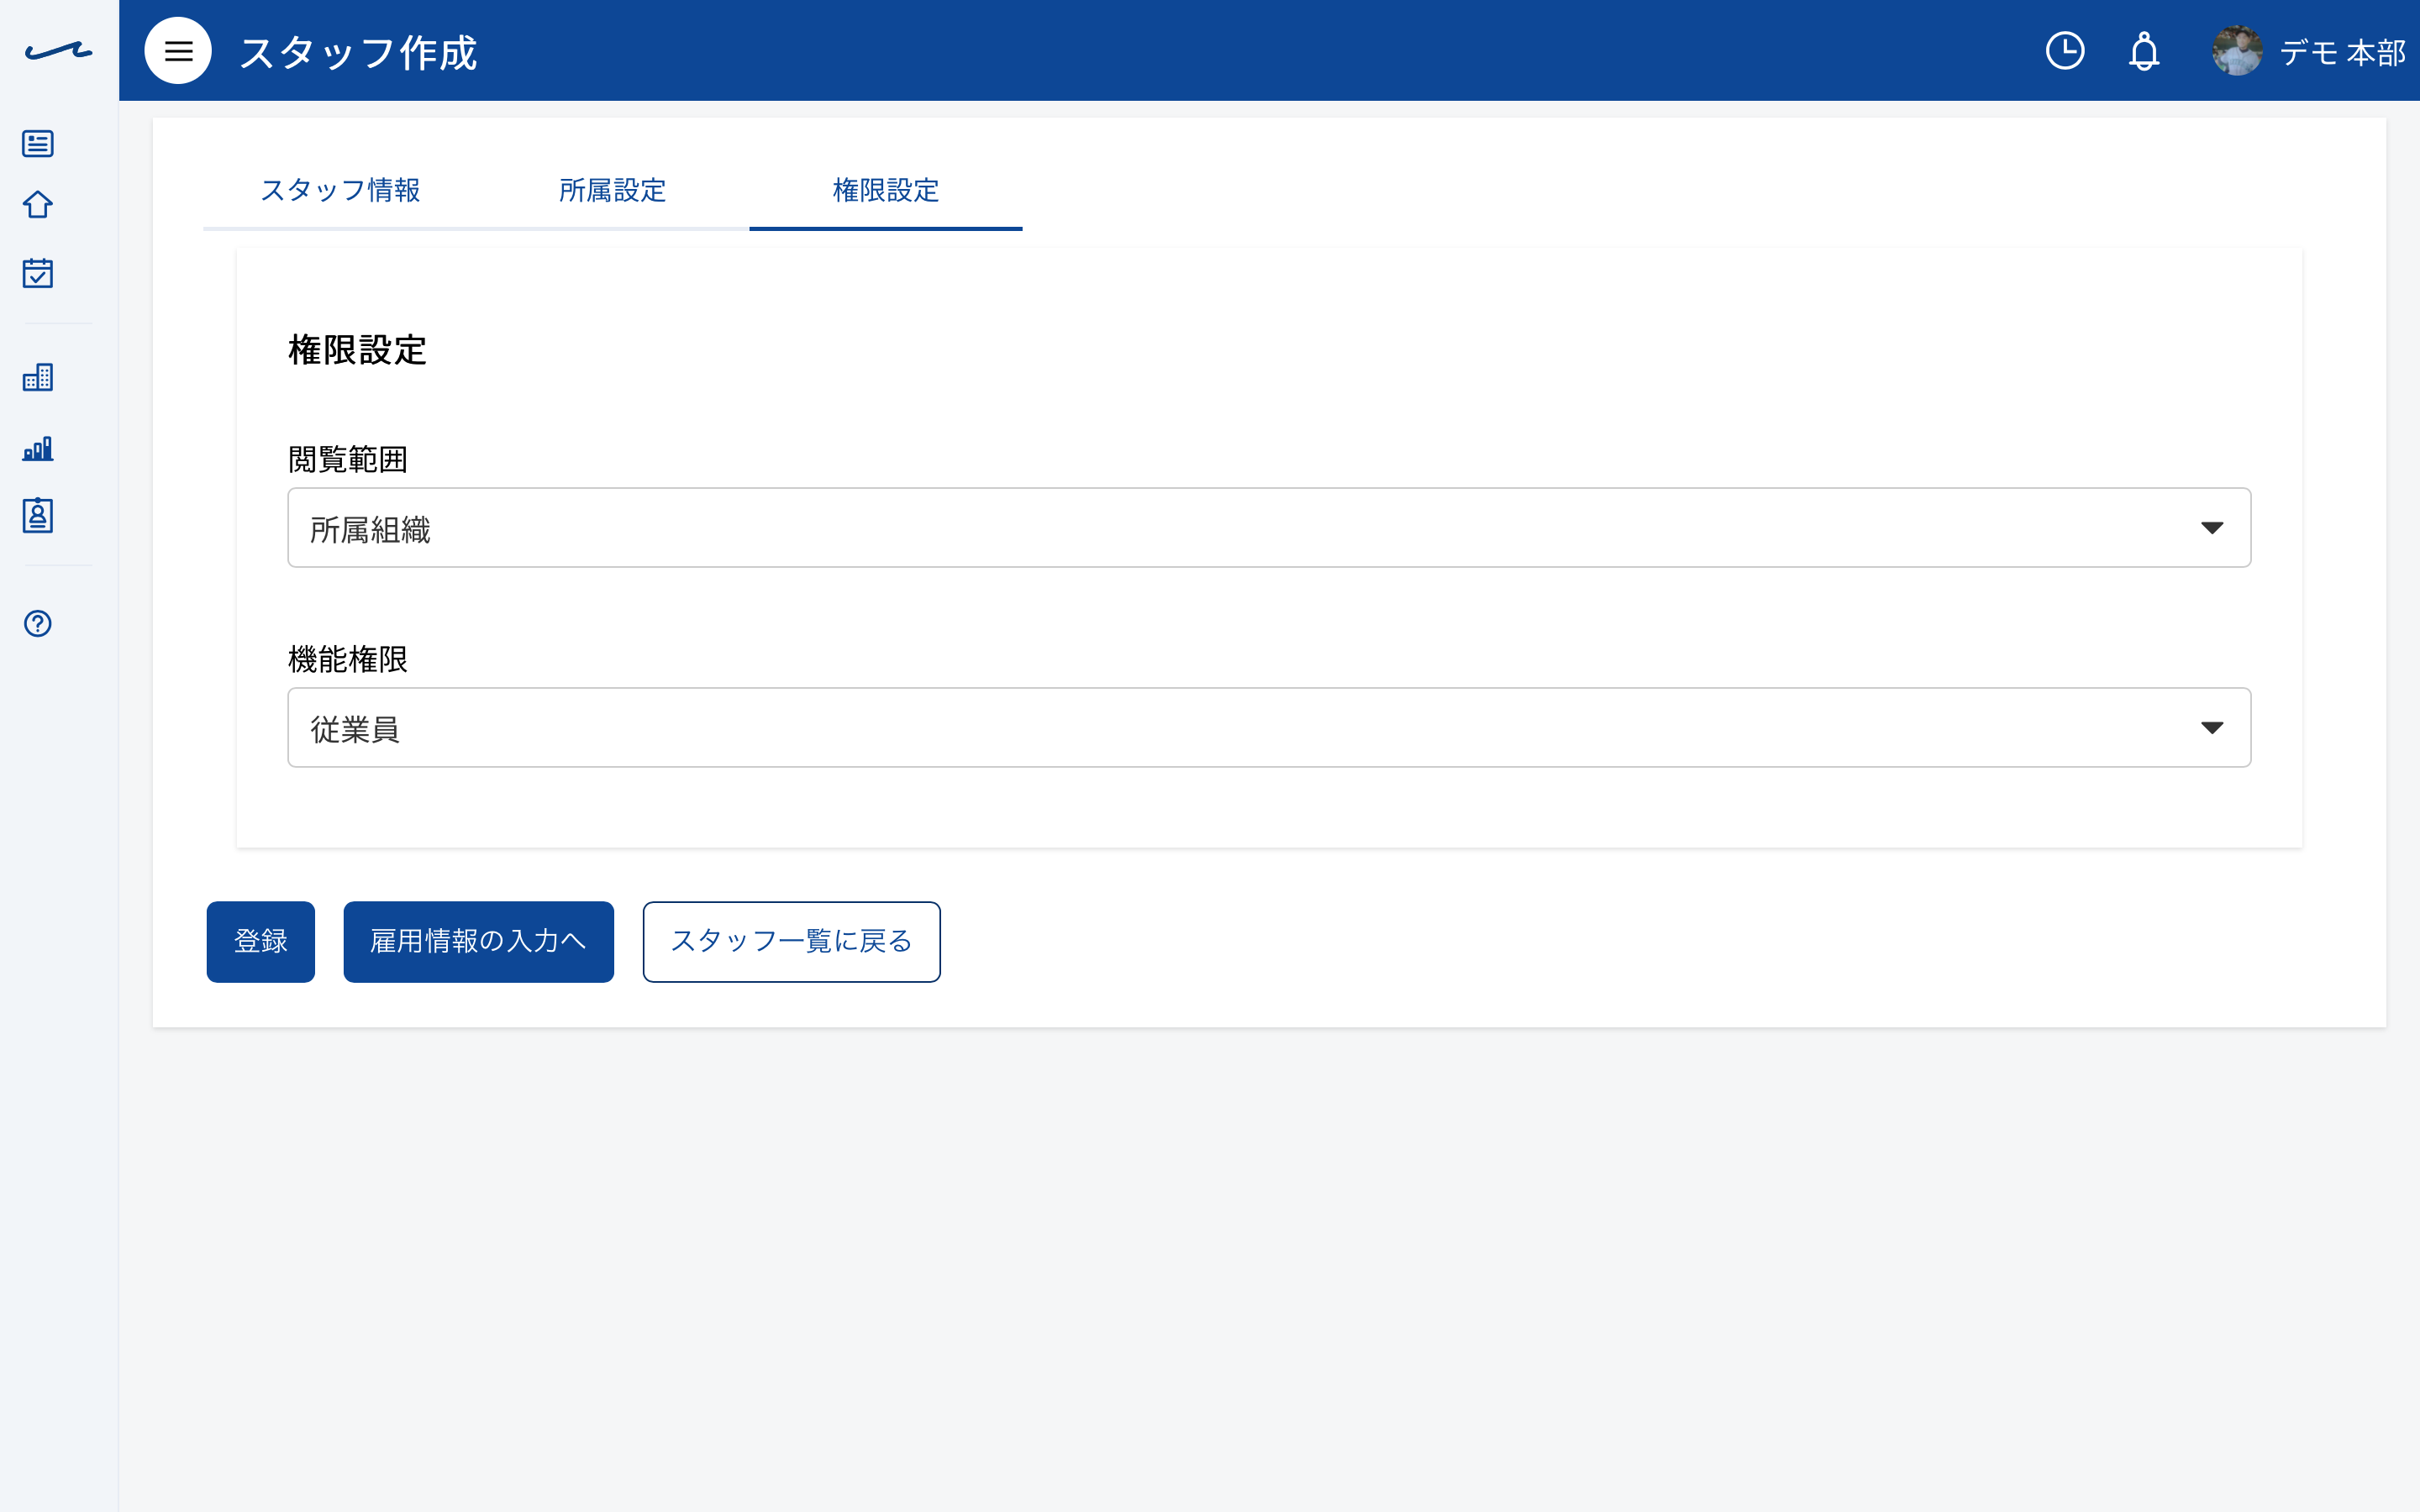Click the wave logo in the sidebar
Screen dimensions: 2420x1512
tap(58, 50)
